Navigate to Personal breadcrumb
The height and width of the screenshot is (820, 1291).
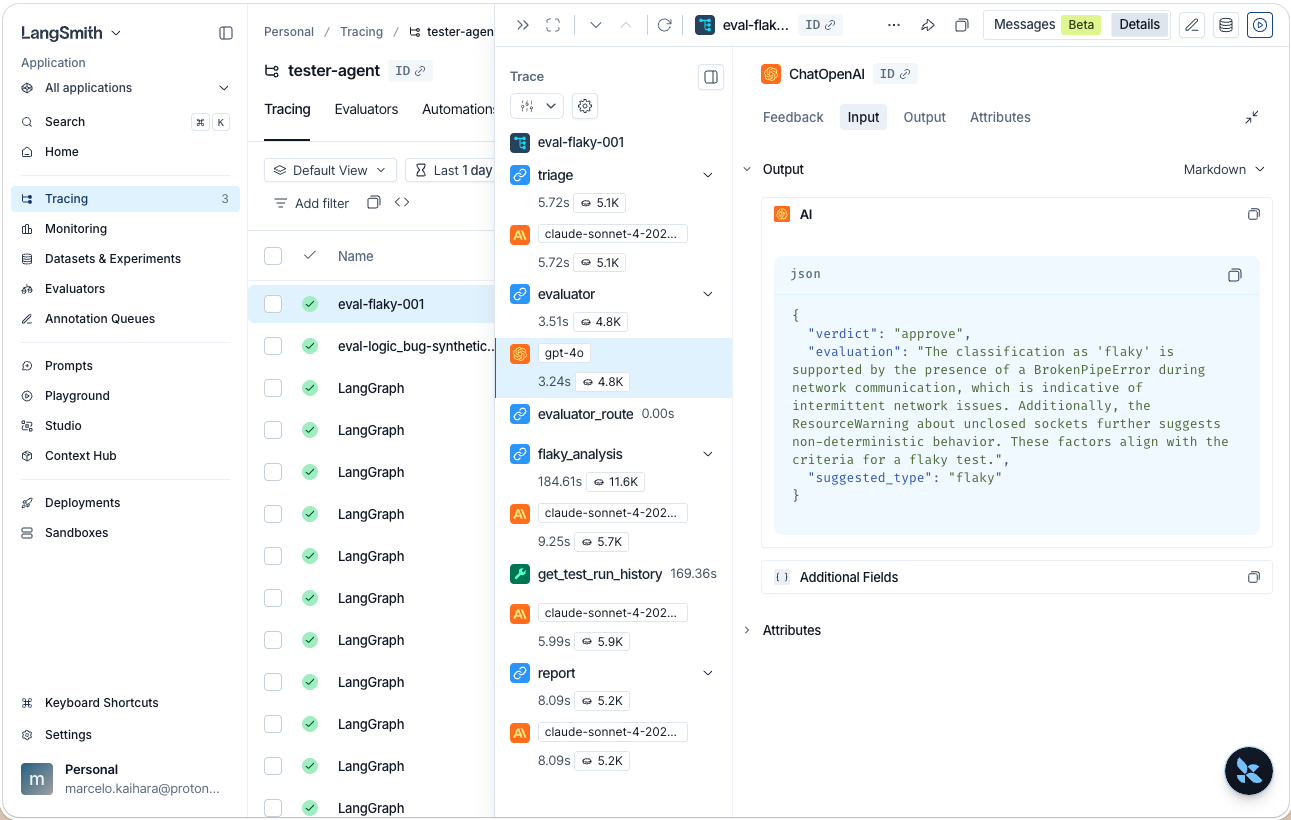(289, 32)
